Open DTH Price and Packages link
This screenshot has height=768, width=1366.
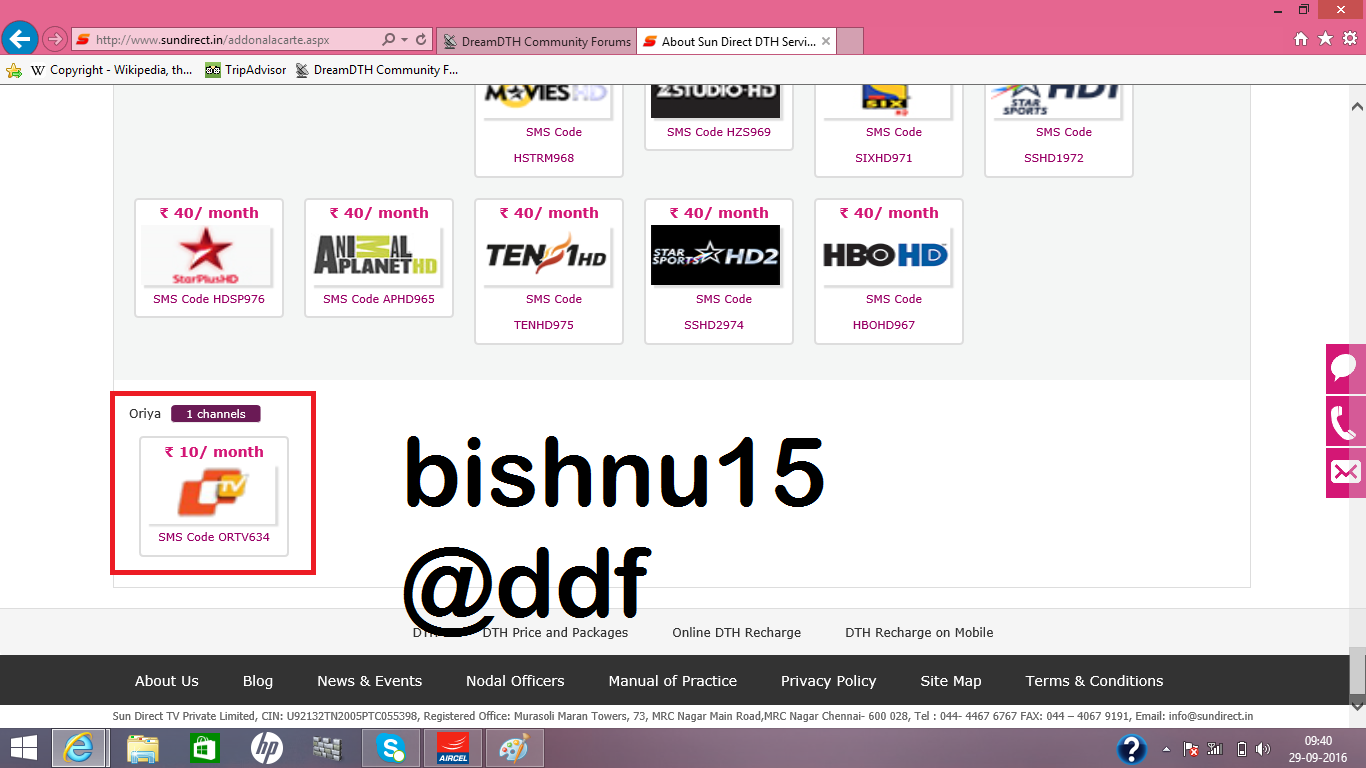coord(555,632)
